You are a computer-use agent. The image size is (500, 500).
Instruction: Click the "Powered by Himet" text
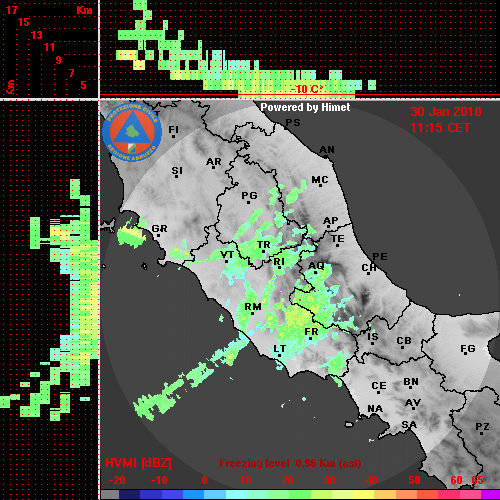pos(305,107)
